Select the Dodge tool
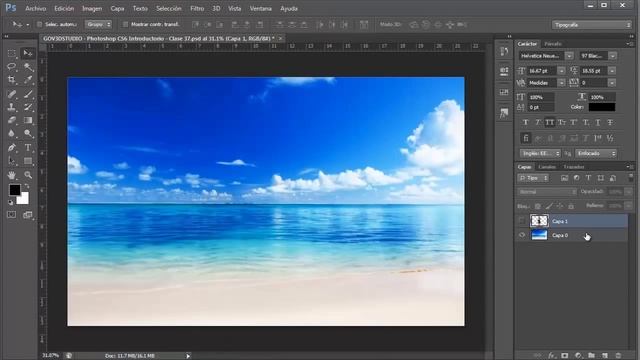The height and width of the screenshot is (360, 640). point(28,133)
